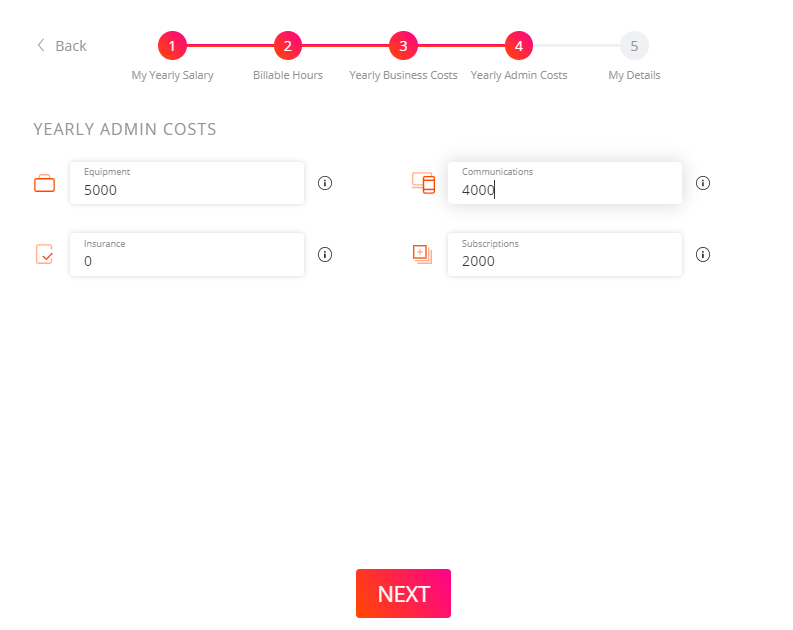This screenshot has width=793, height=630.
Task: Show info for Equipment field
Action: pos(325,183)
